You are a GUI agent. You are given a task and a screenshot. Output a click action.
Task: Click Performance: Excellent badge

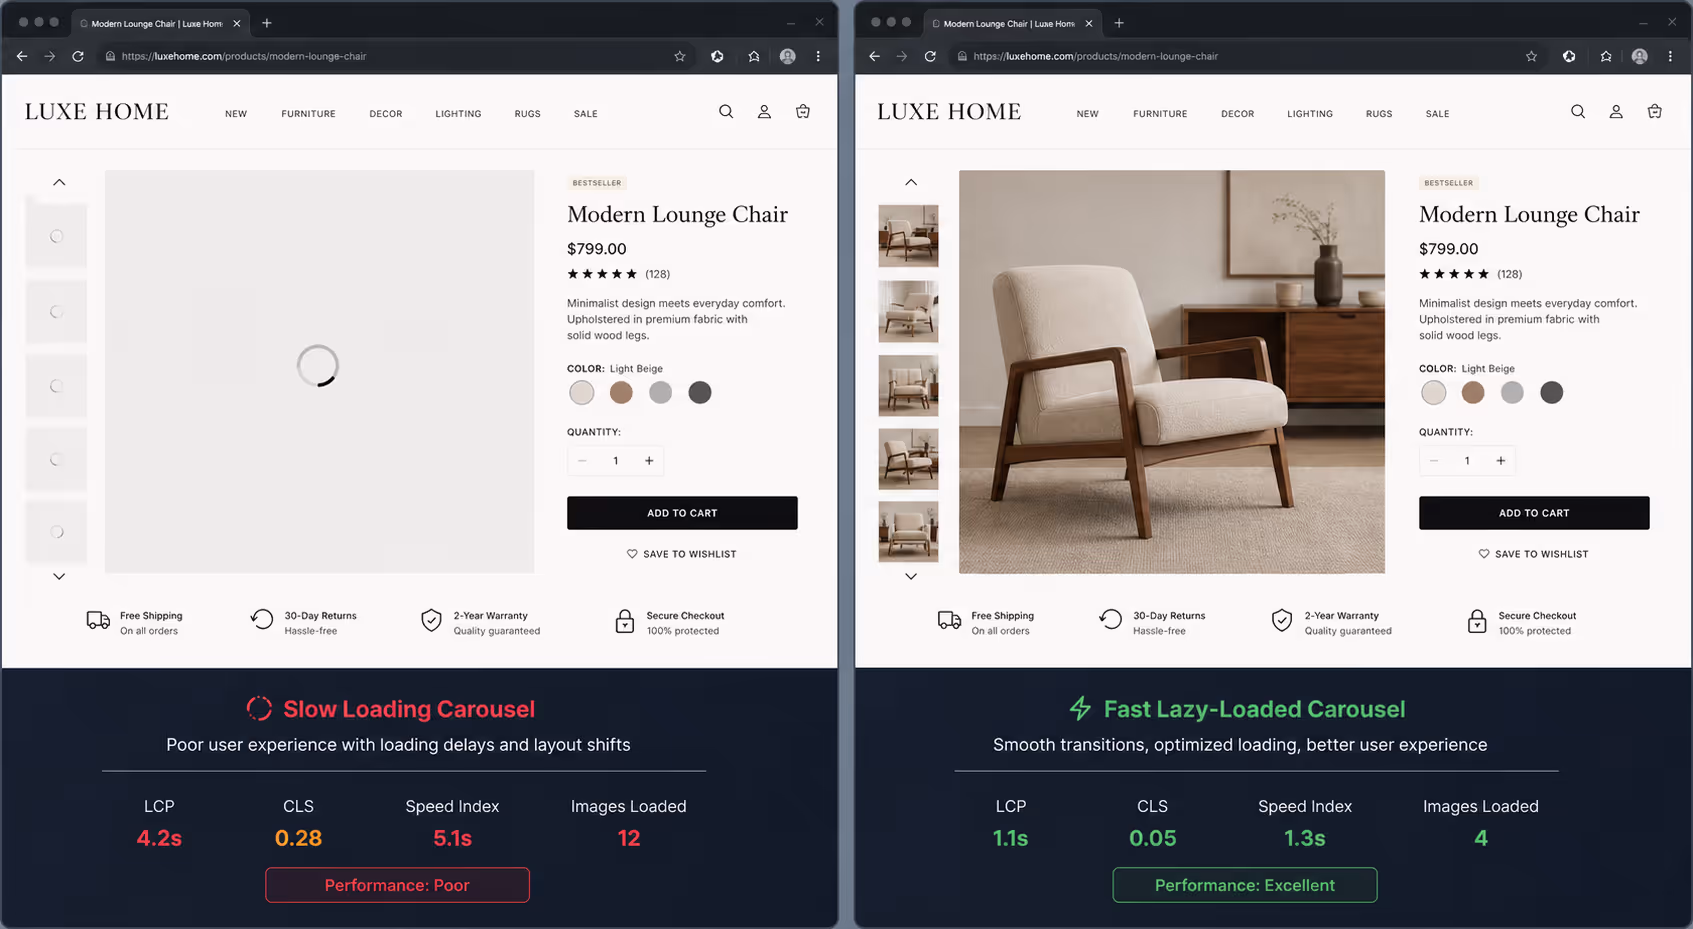(1245, 885)
